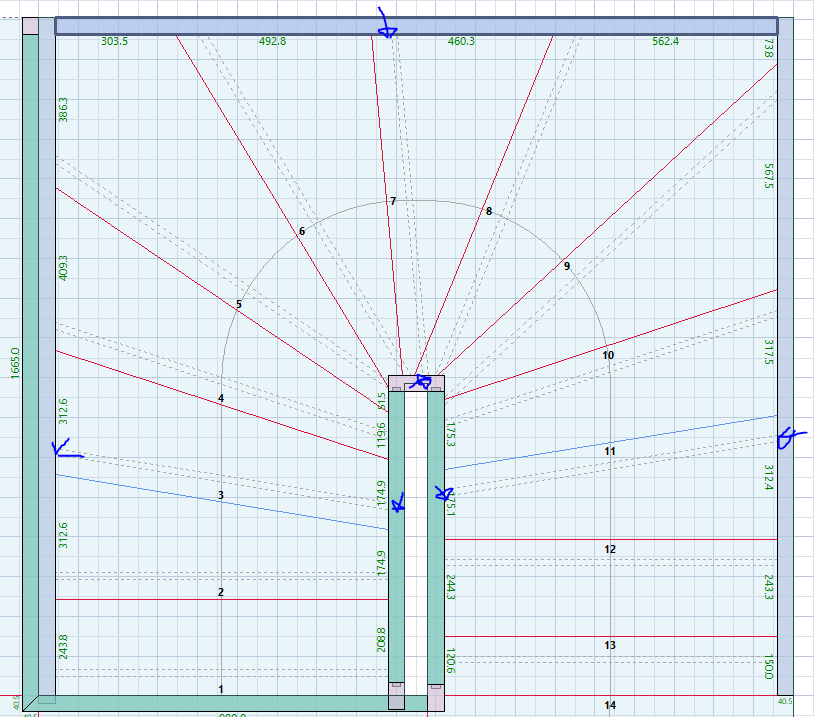Select step number 2 label
The width and height of the screenshot is (814, 717).
(x=221, y=592)
